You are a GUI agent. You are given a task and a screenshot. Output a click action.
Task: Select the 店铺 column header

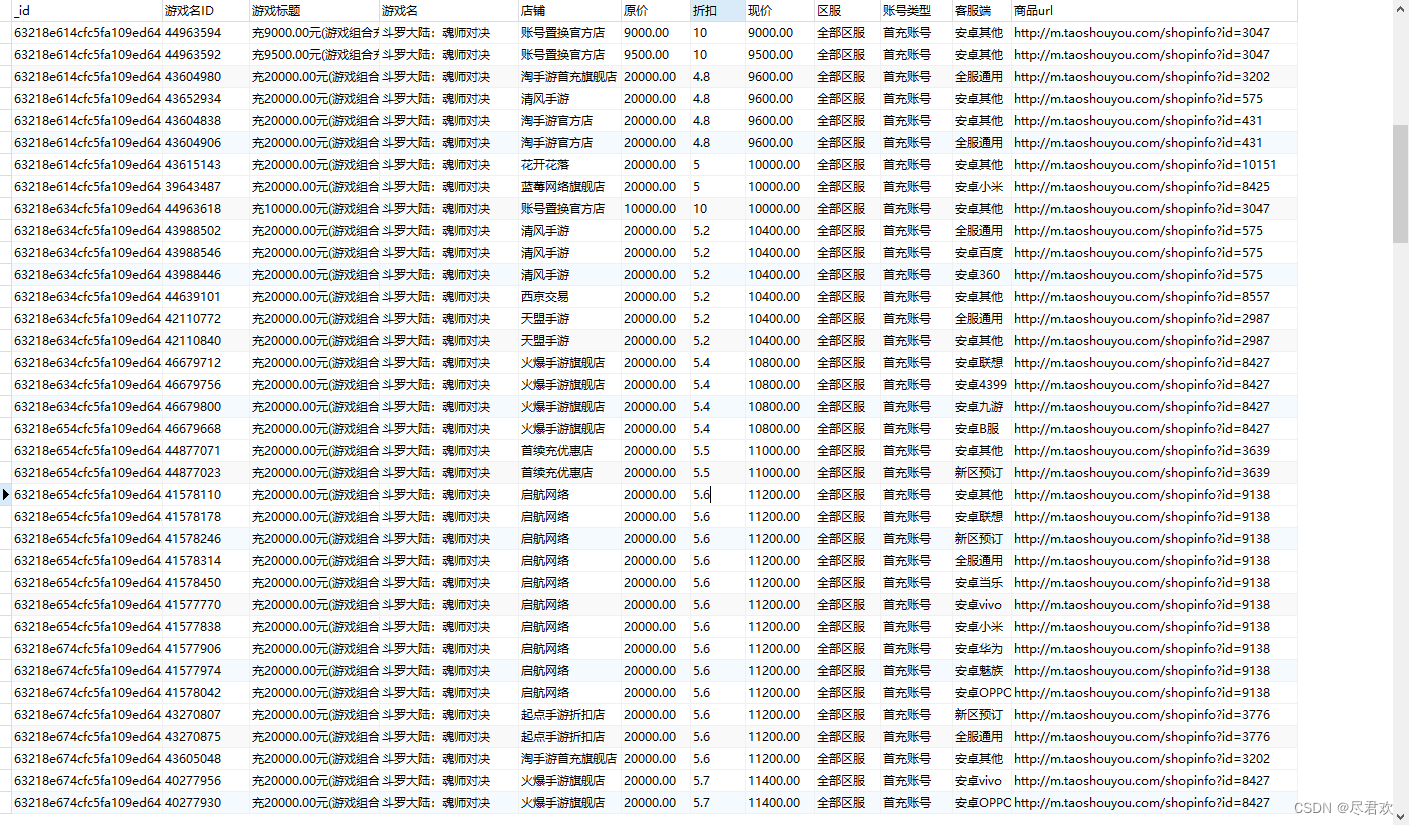pyautogui.click(x=570, y=11)
